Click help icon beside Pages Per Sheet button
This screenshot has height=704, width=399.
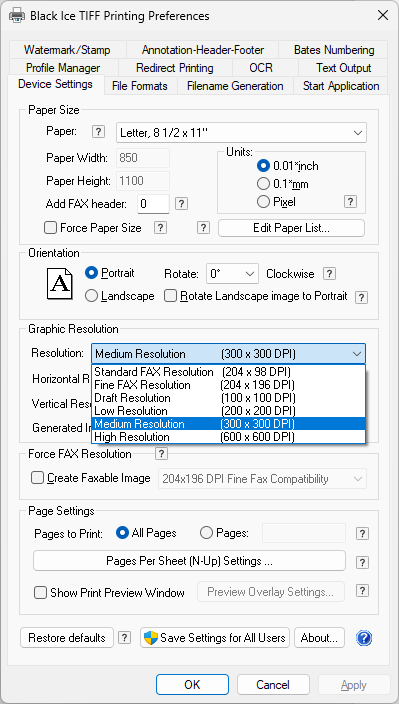(x=362, y=563)
